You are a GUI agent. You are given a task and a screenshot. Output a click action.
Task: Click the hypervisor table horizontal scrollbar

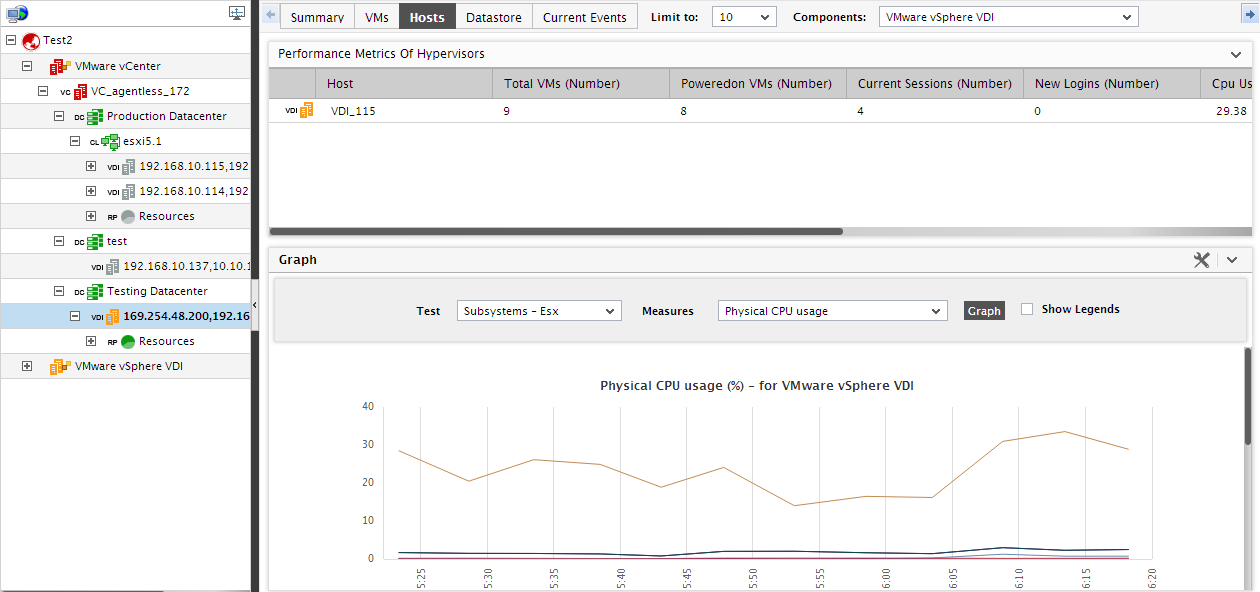point(556,231)
